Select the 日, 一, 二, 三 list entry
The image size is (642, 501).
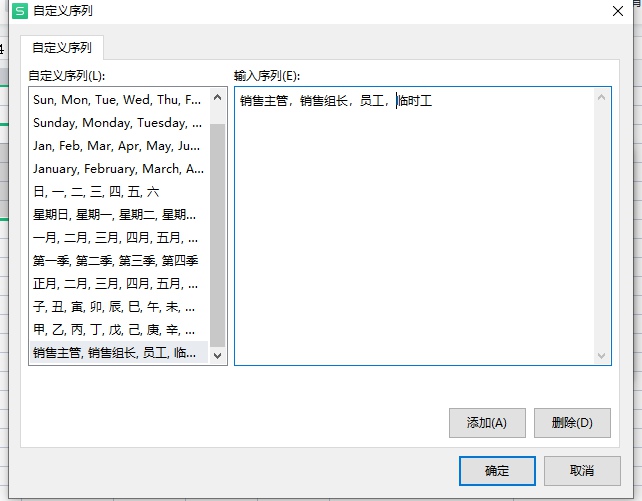coord(119,192)
